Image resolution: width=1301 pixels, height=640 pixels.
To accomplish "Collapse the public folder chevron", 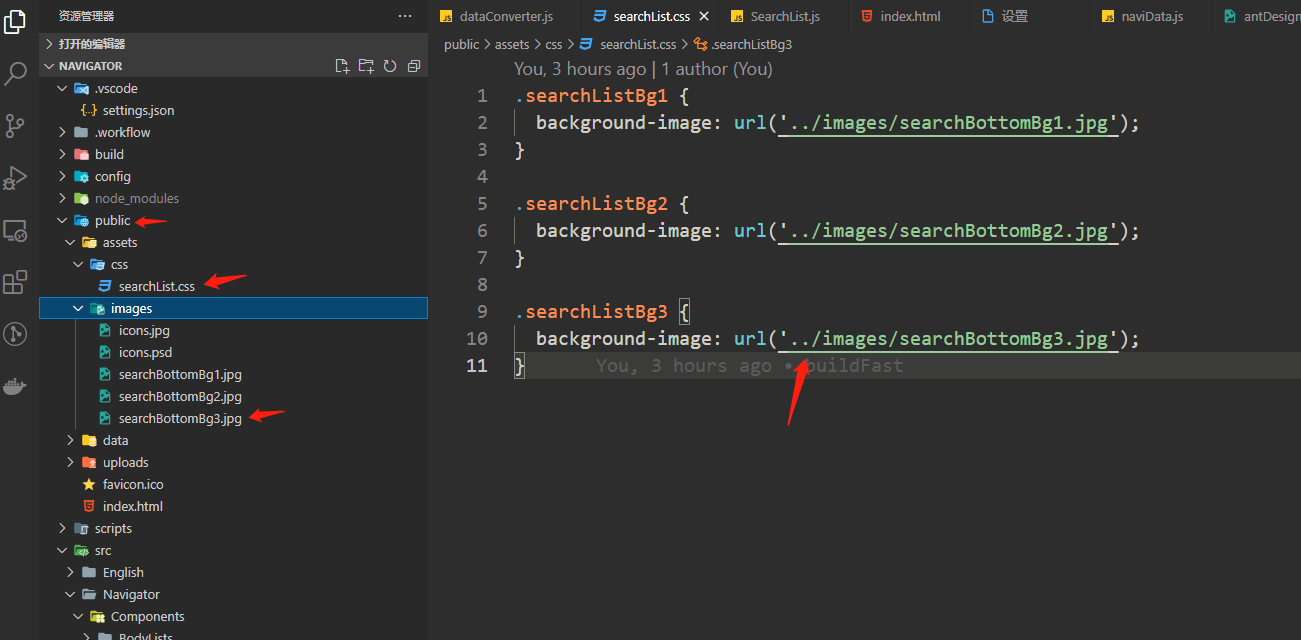I will [x=63, y=220].
